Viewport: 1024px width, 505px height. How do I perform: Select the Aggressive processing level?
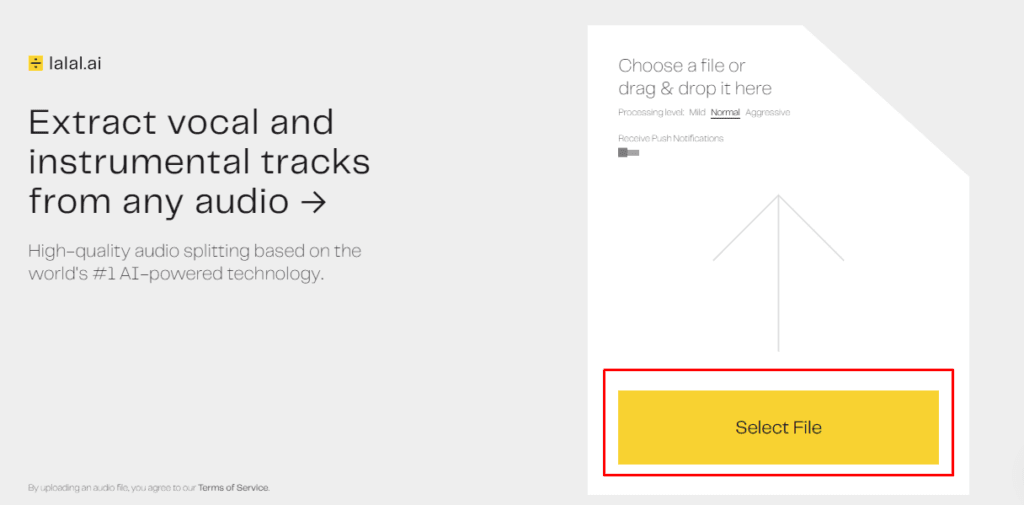pos(767,112)
